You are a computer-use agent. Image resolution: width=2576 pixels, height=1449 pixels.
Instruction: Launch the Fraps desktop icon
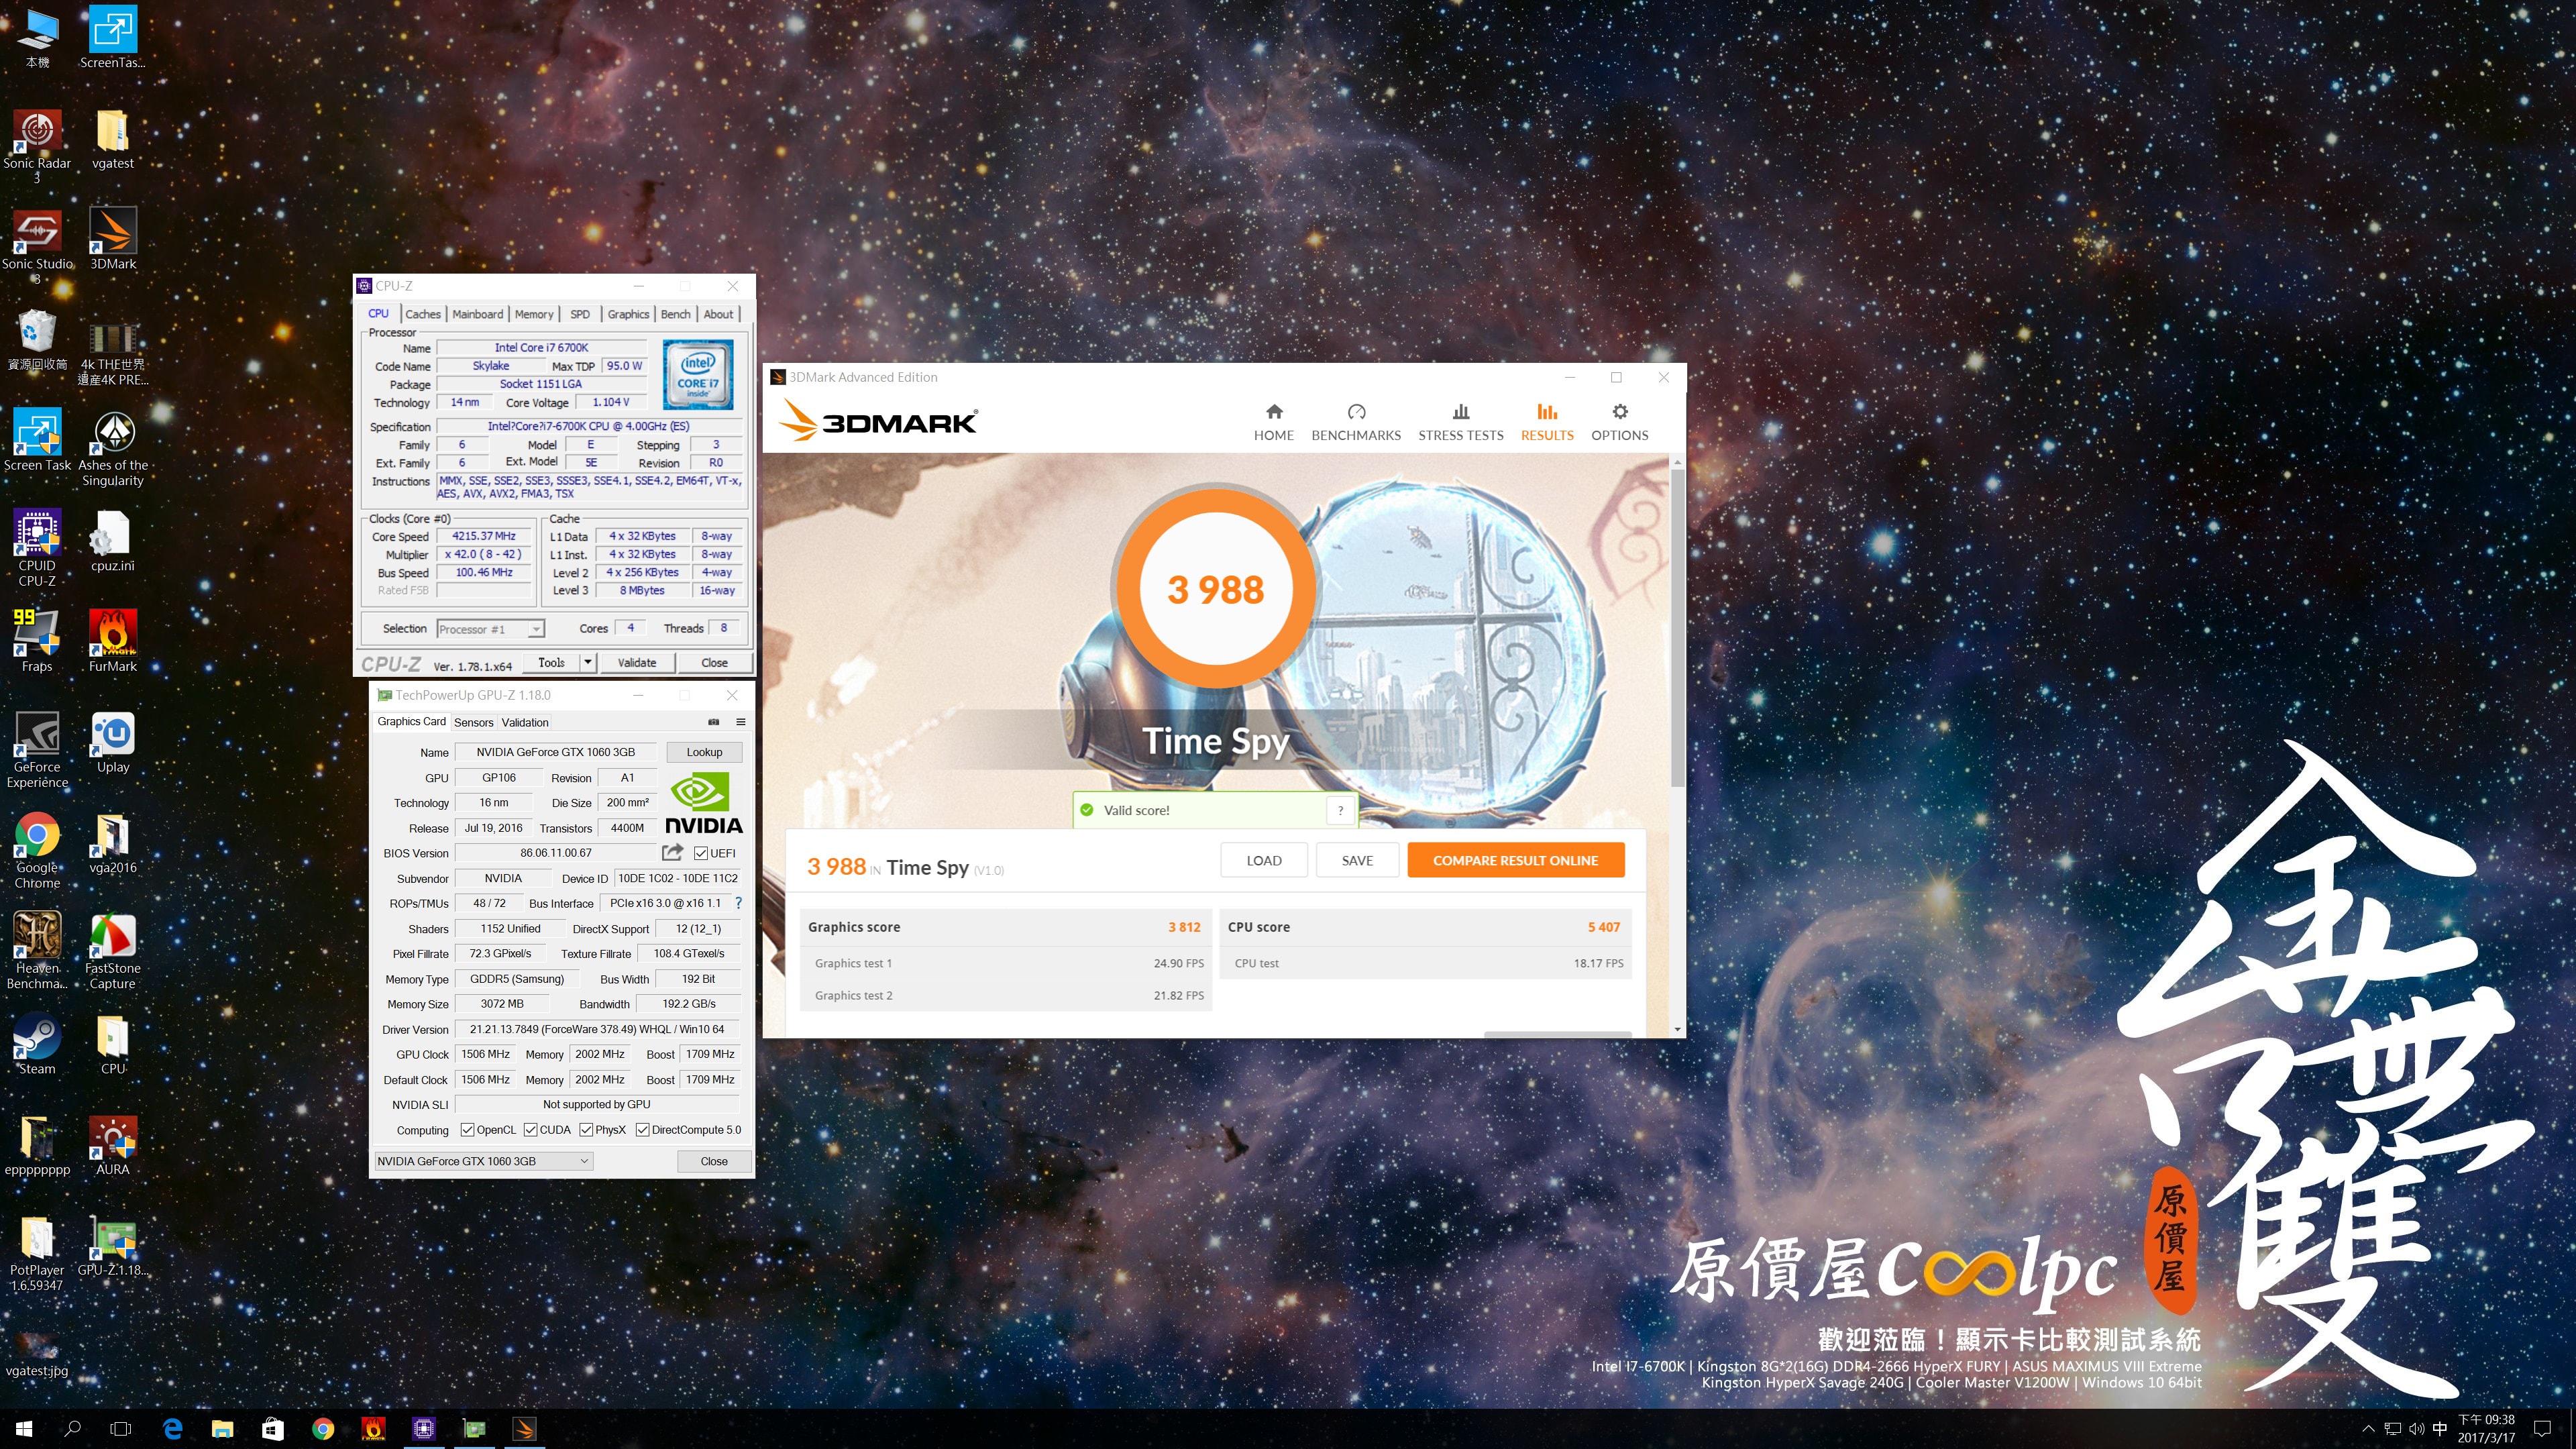pyautogui.click(x=37, y=641)
